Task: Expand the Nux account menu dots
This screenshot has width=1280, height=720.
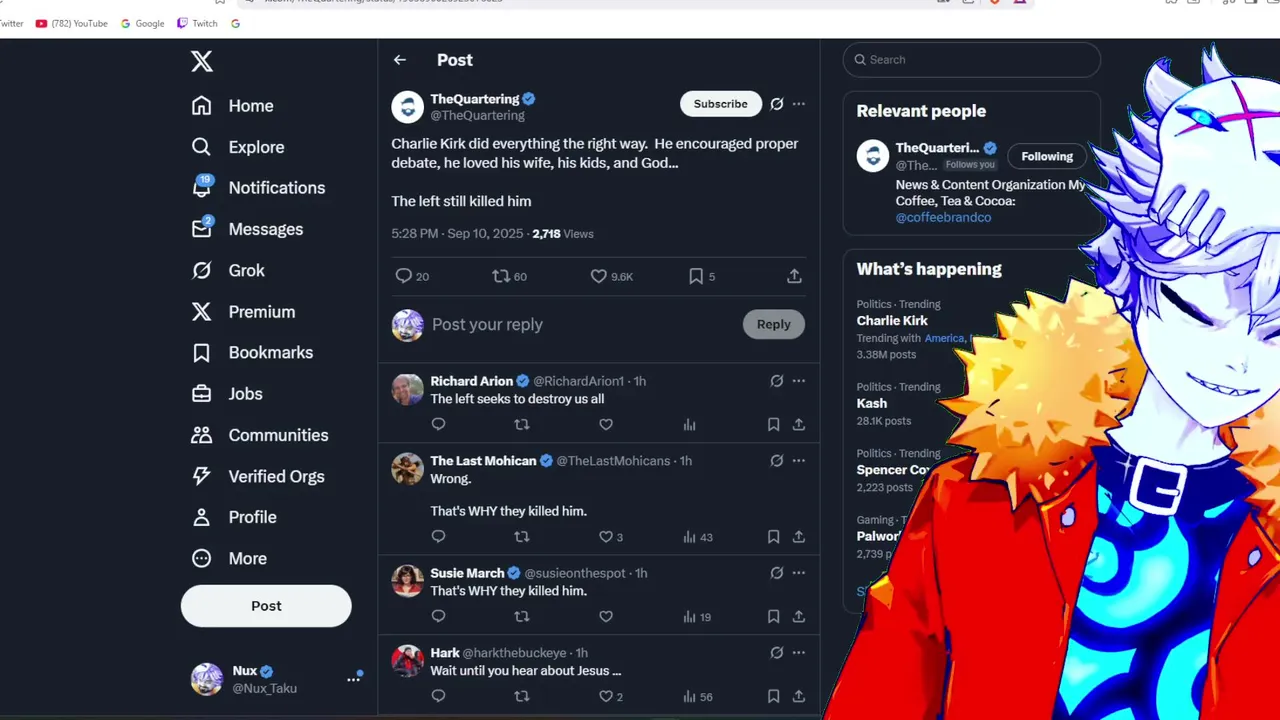Action: (x=353, y=679)
